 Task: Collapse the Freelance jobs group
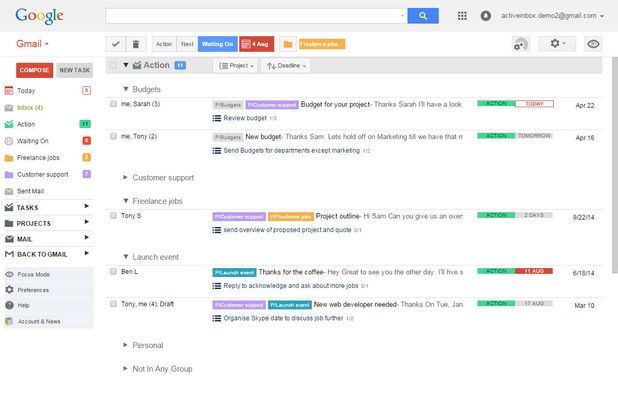tap(126, 201)
